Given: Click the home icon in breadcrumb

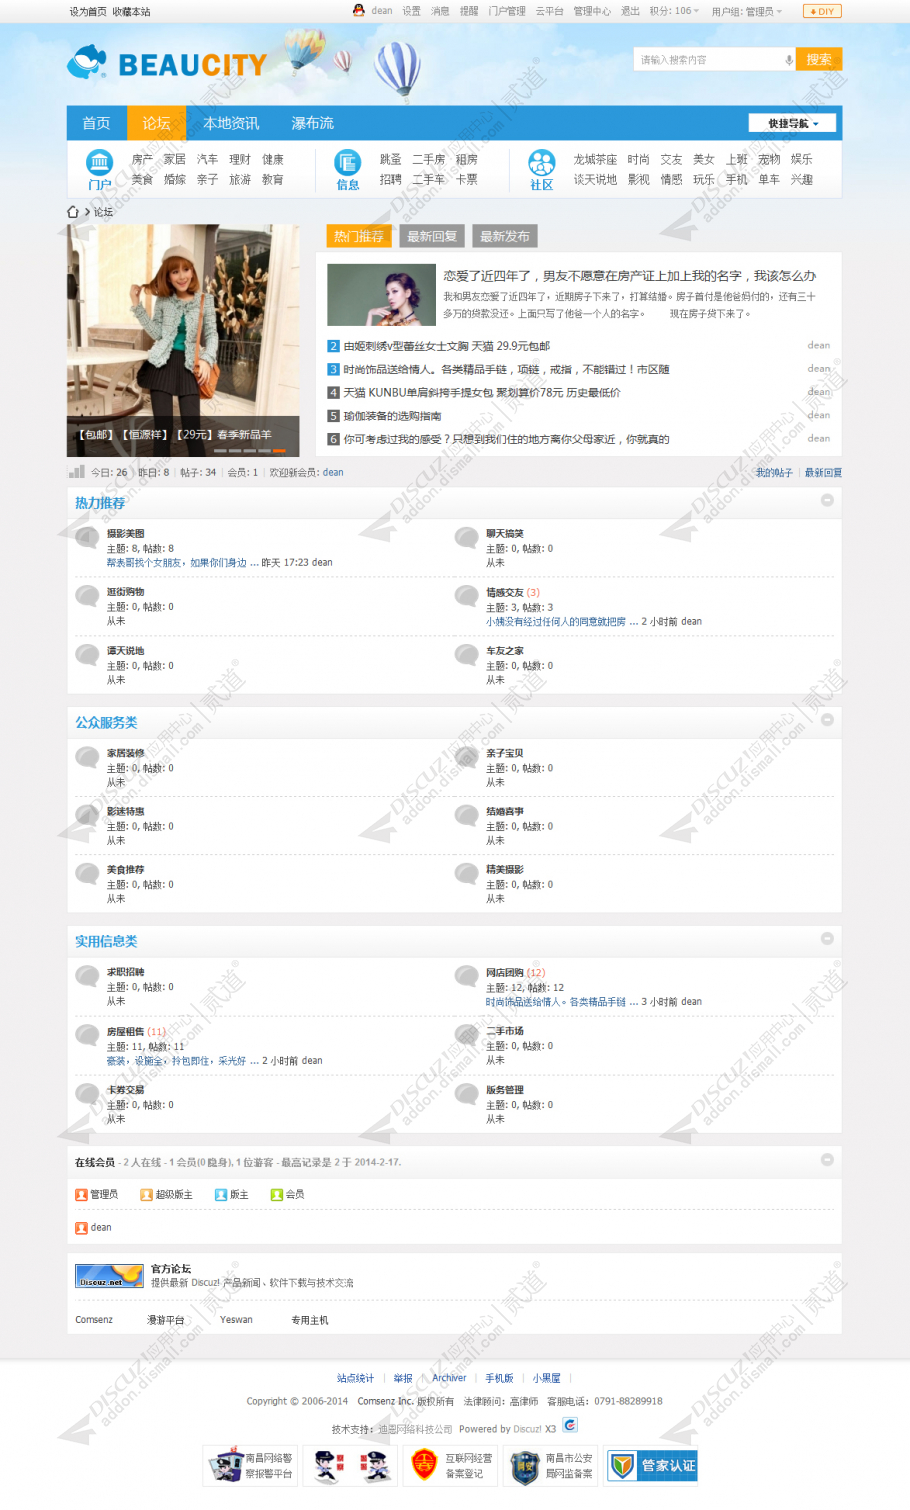Looking at the screenshot, I should [73, 212].
